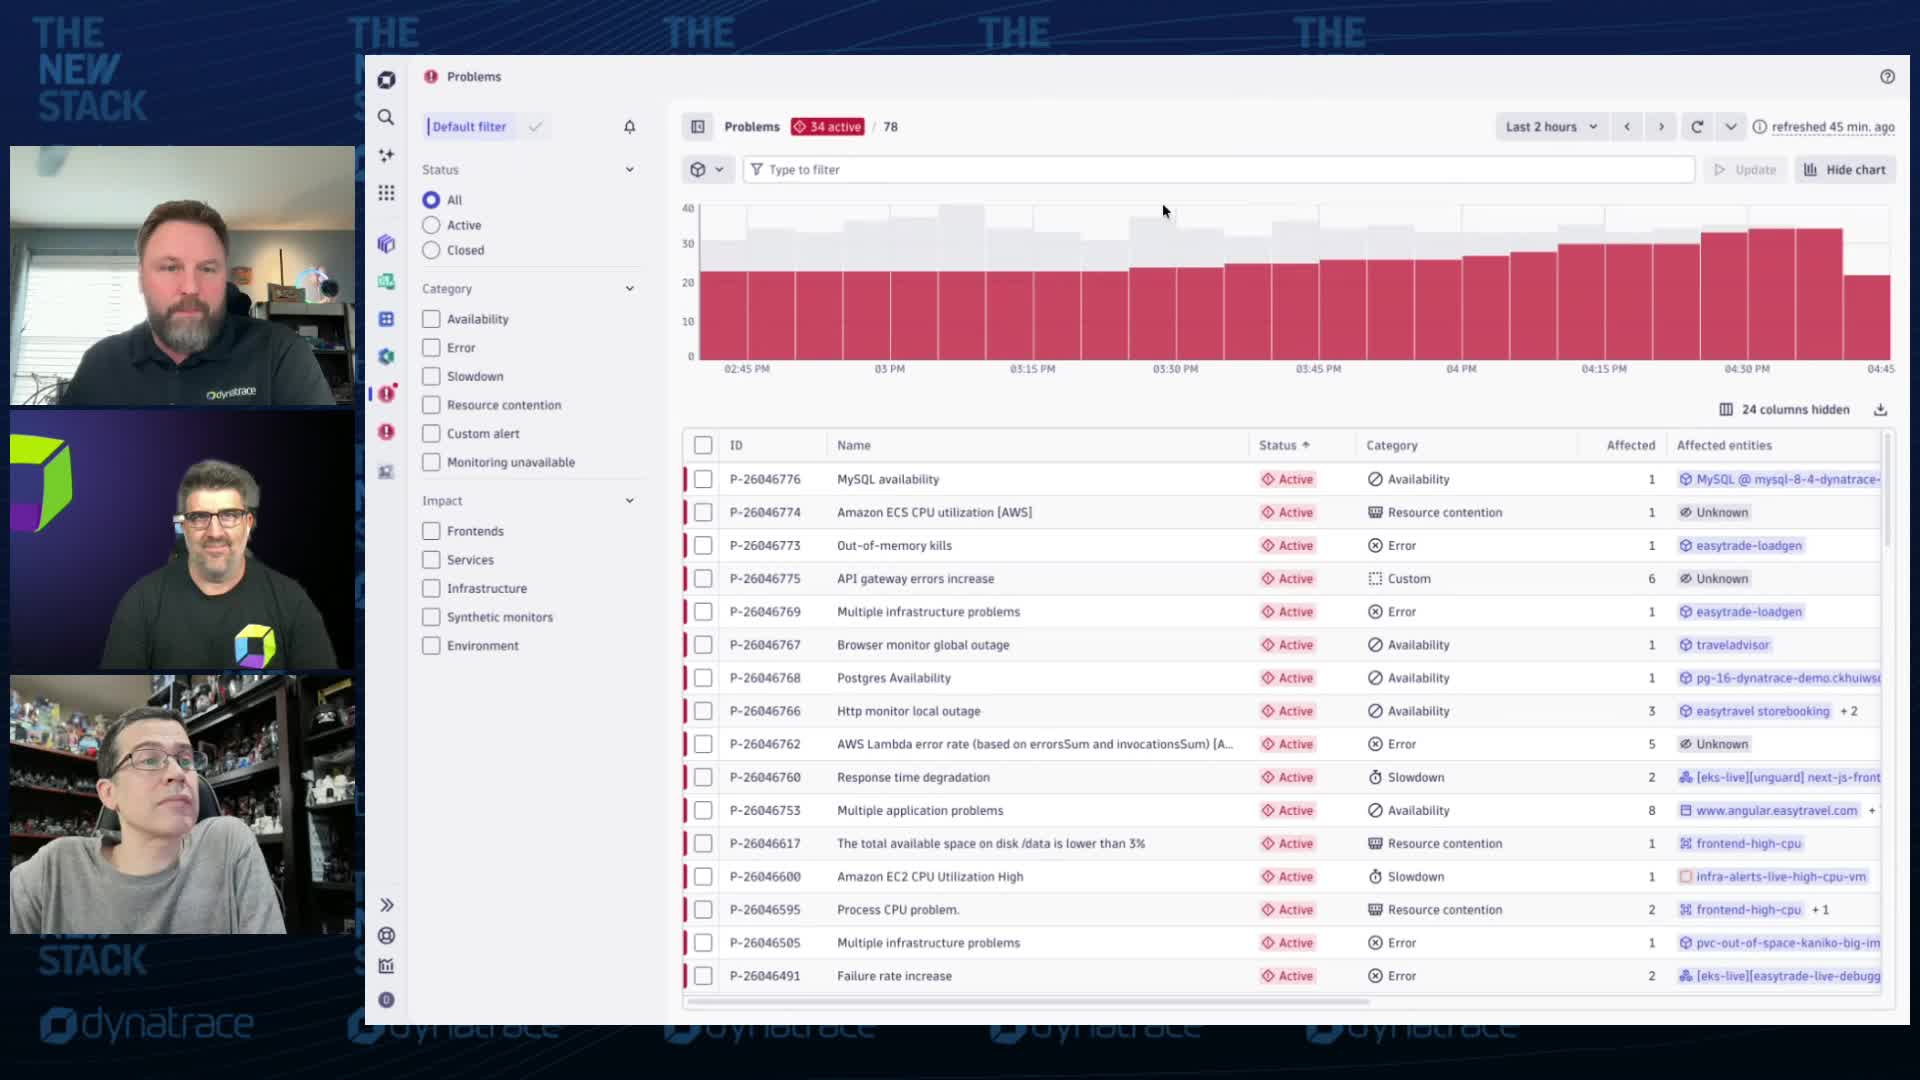Screen dimensions: 1920x1080
Task: Toggle the select-all rows checkbox in header
Action: [x=703, y=446]
